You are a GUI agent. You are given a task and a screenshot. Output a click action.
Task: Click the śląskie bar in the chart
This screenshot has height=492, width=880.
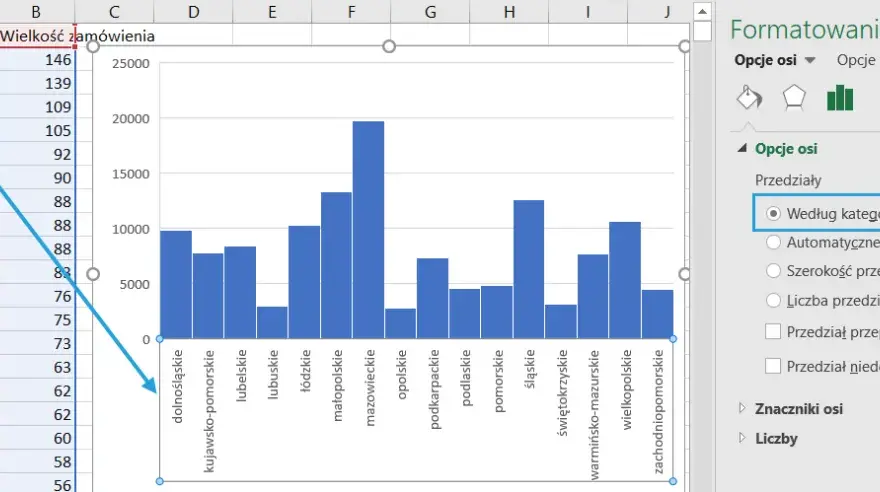pyautogui.click(x=529, y=269)
